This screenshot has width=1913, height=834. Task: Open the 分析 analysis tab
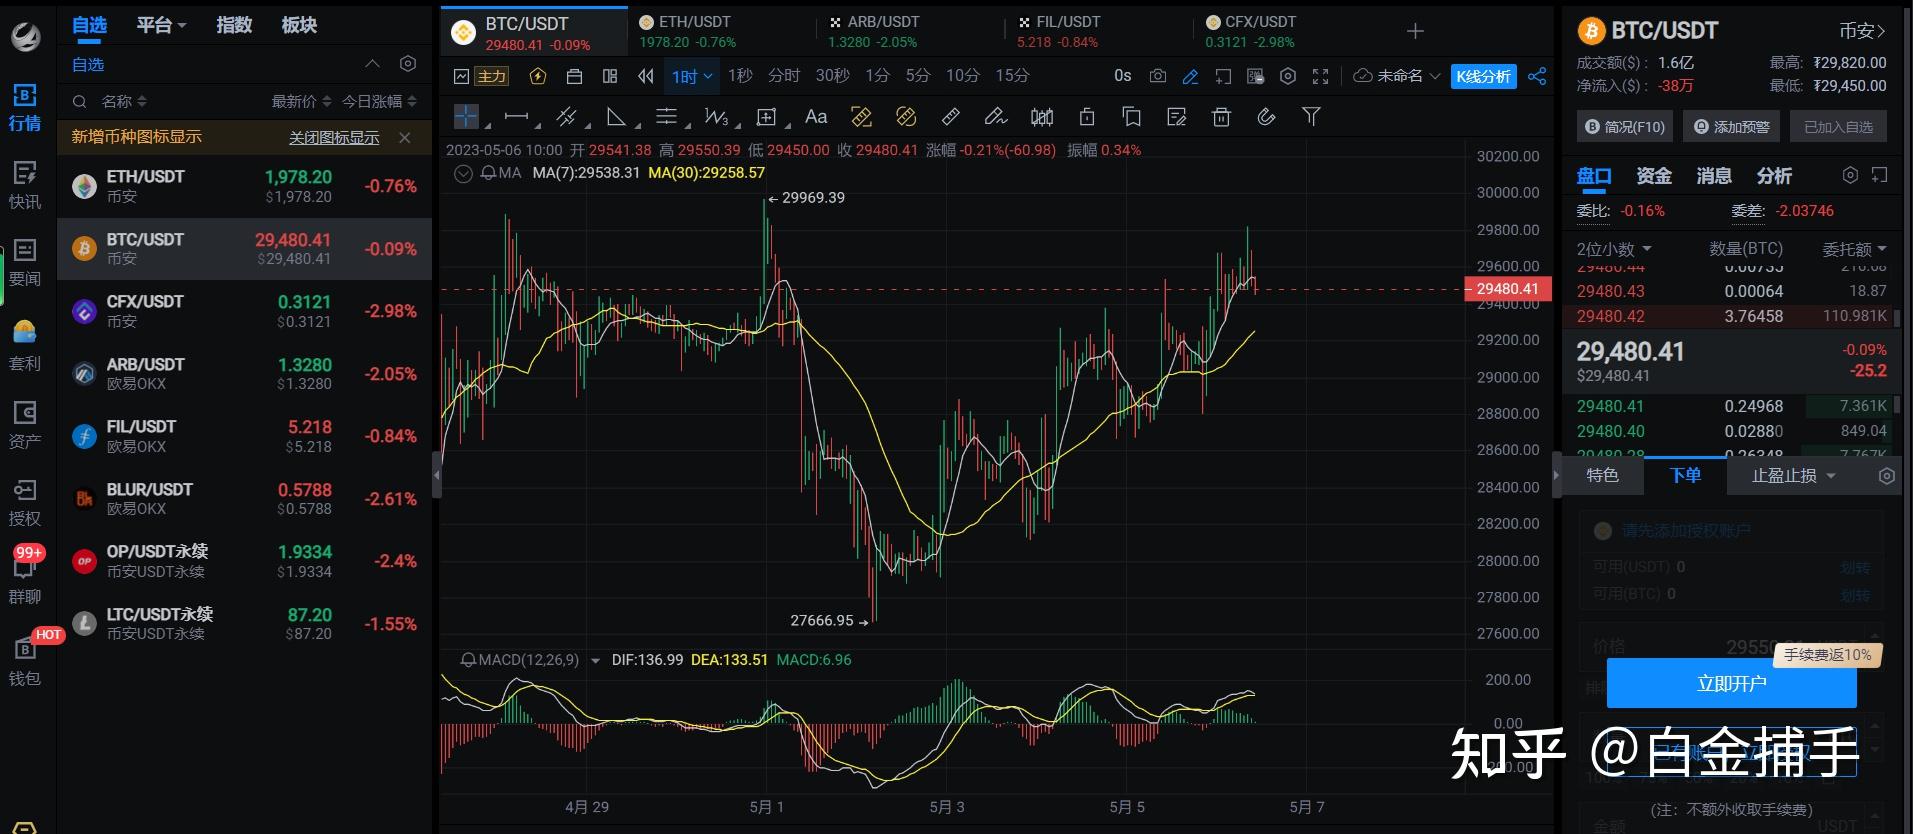(1773, 176)
